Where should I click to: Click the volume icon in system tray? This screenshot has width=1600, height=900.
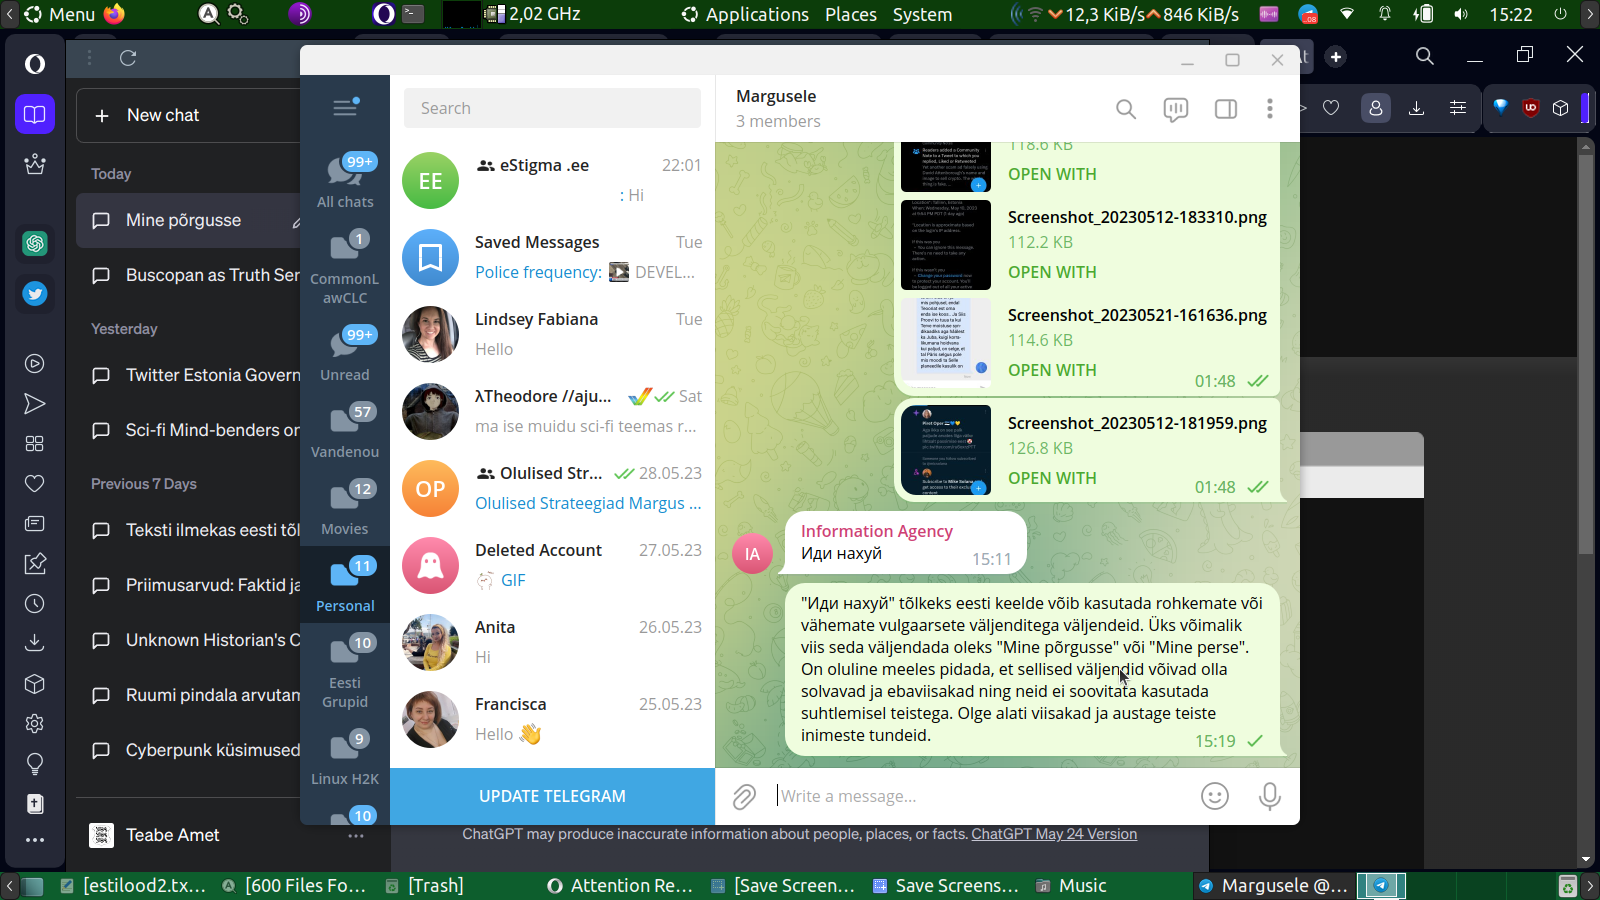[x=1461, y=14]
